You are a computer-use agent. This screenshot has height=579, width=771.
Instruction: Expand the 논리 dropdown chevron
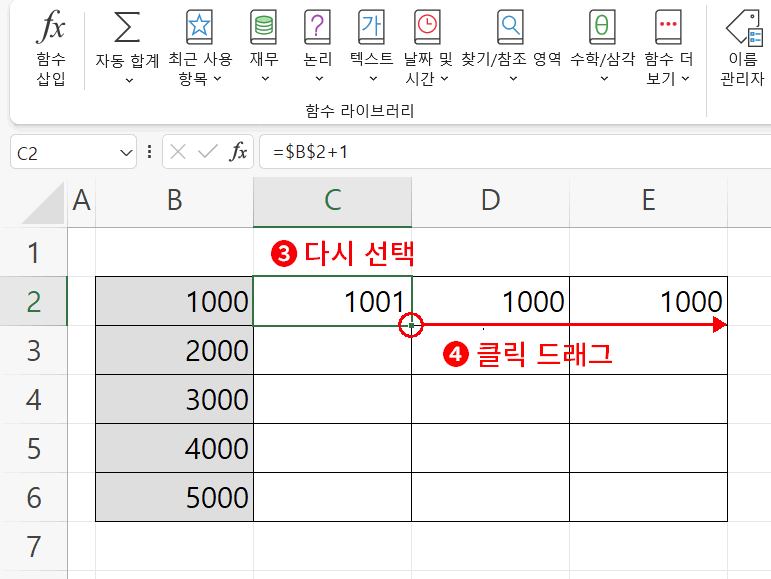(x=319, y=78)
